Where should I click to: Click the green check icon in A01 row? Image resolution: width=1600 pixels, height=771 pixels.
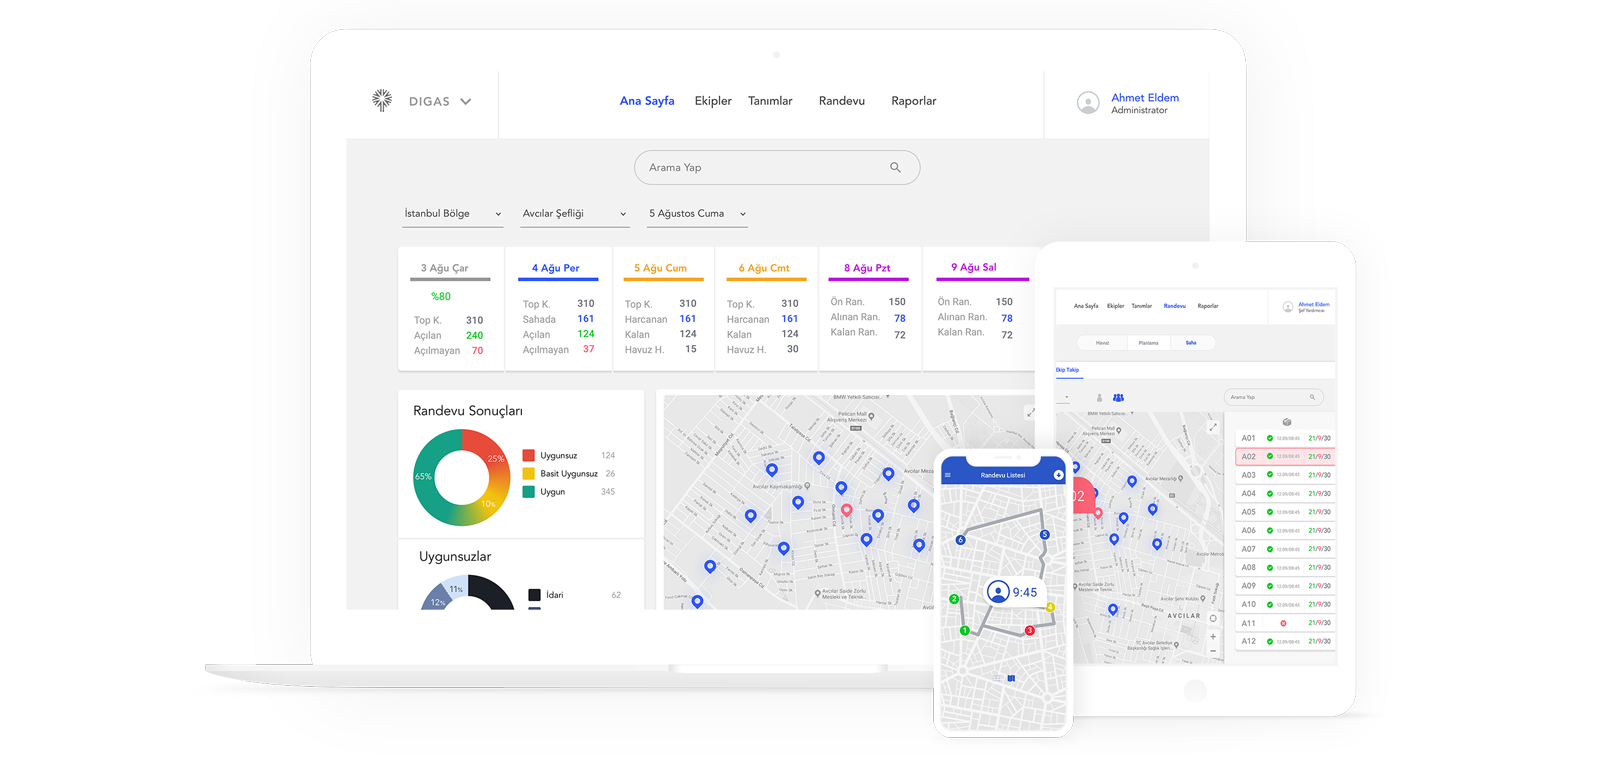pyautogui.click(x=1270, y=438)
